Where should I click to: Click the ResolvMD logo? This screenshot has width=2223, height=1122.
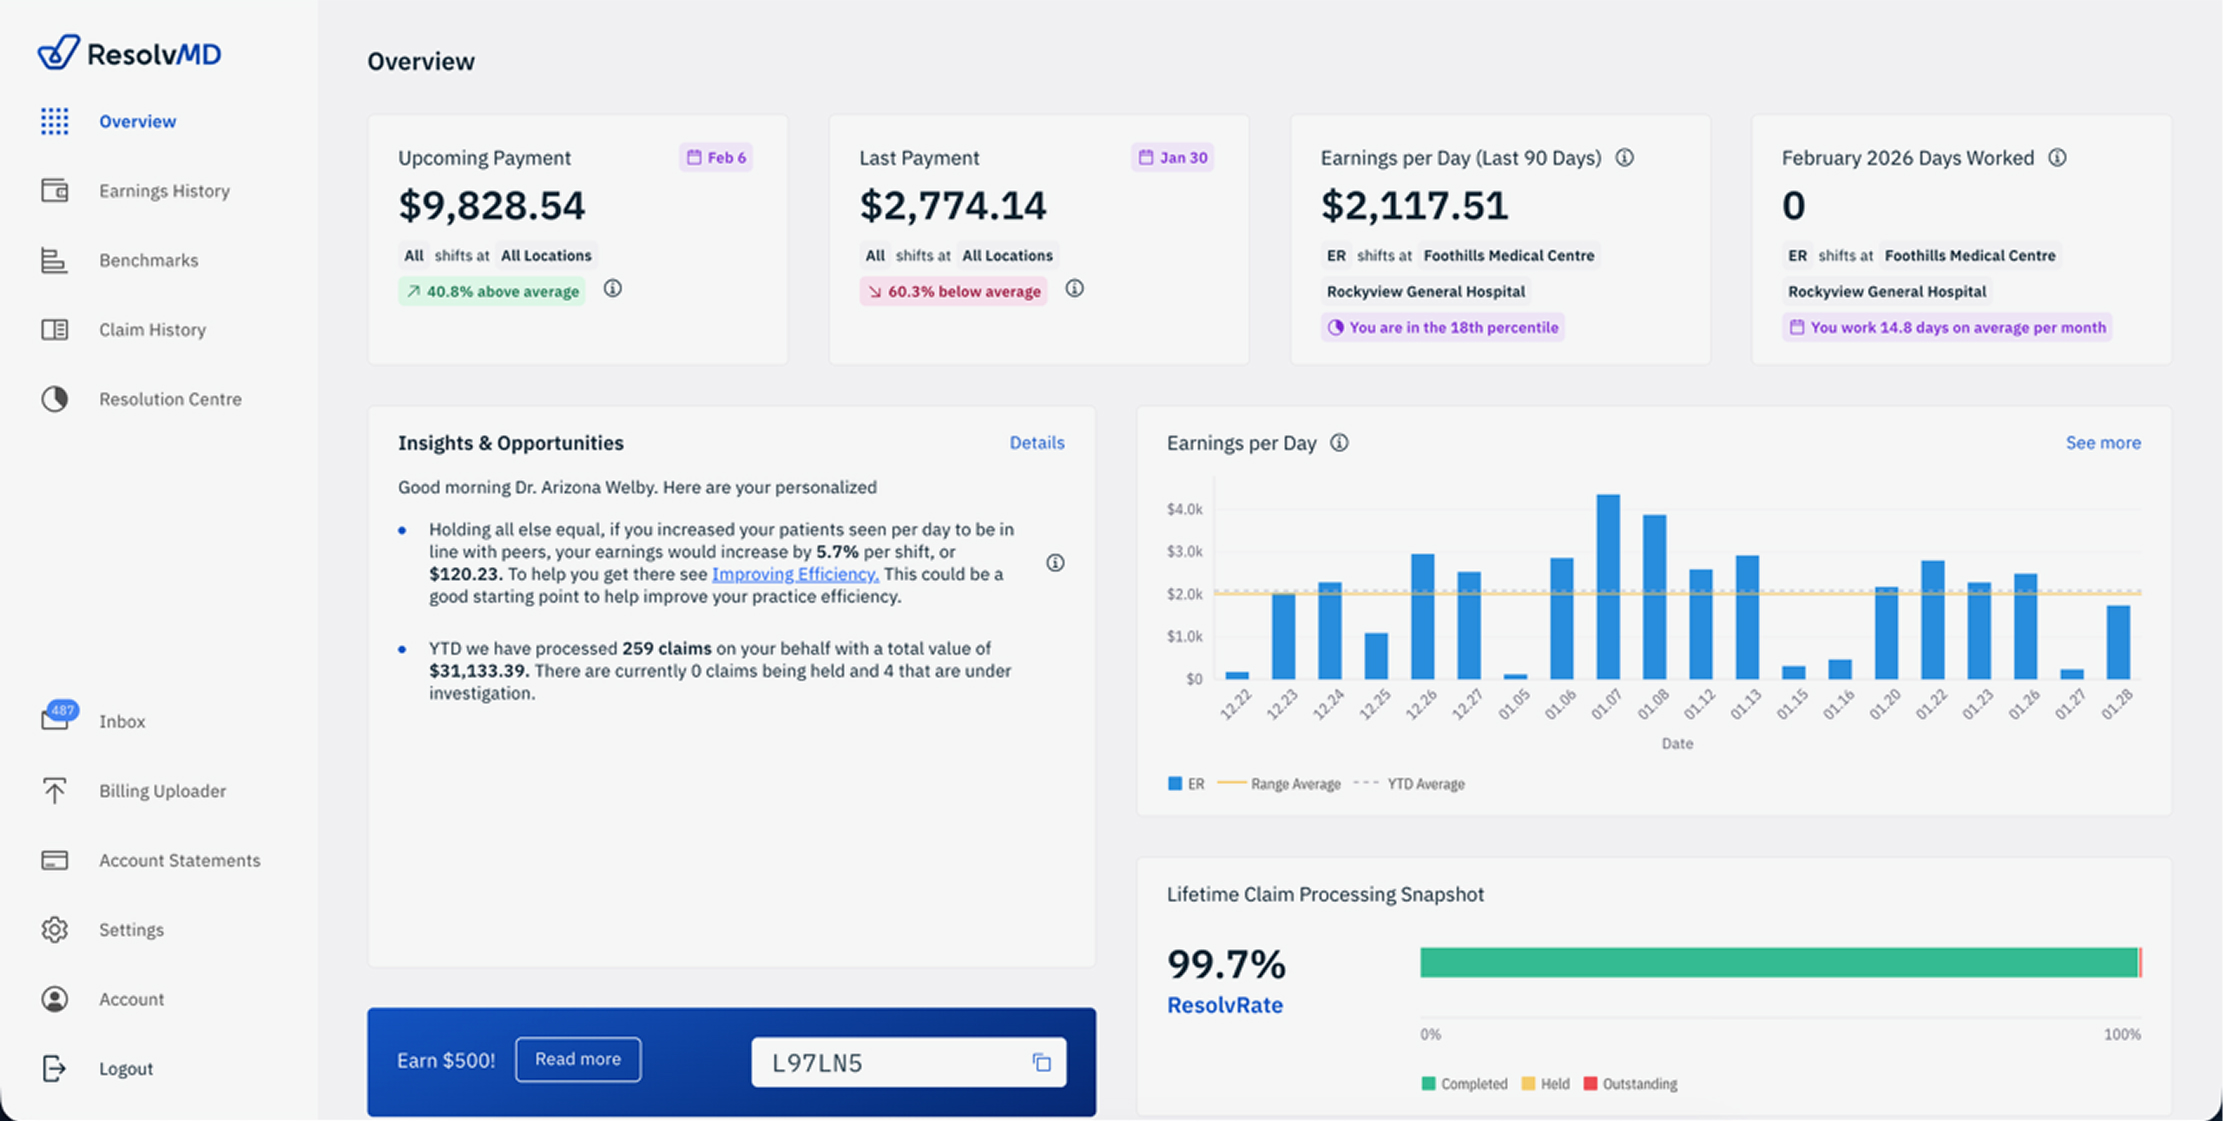coord(129,53)
